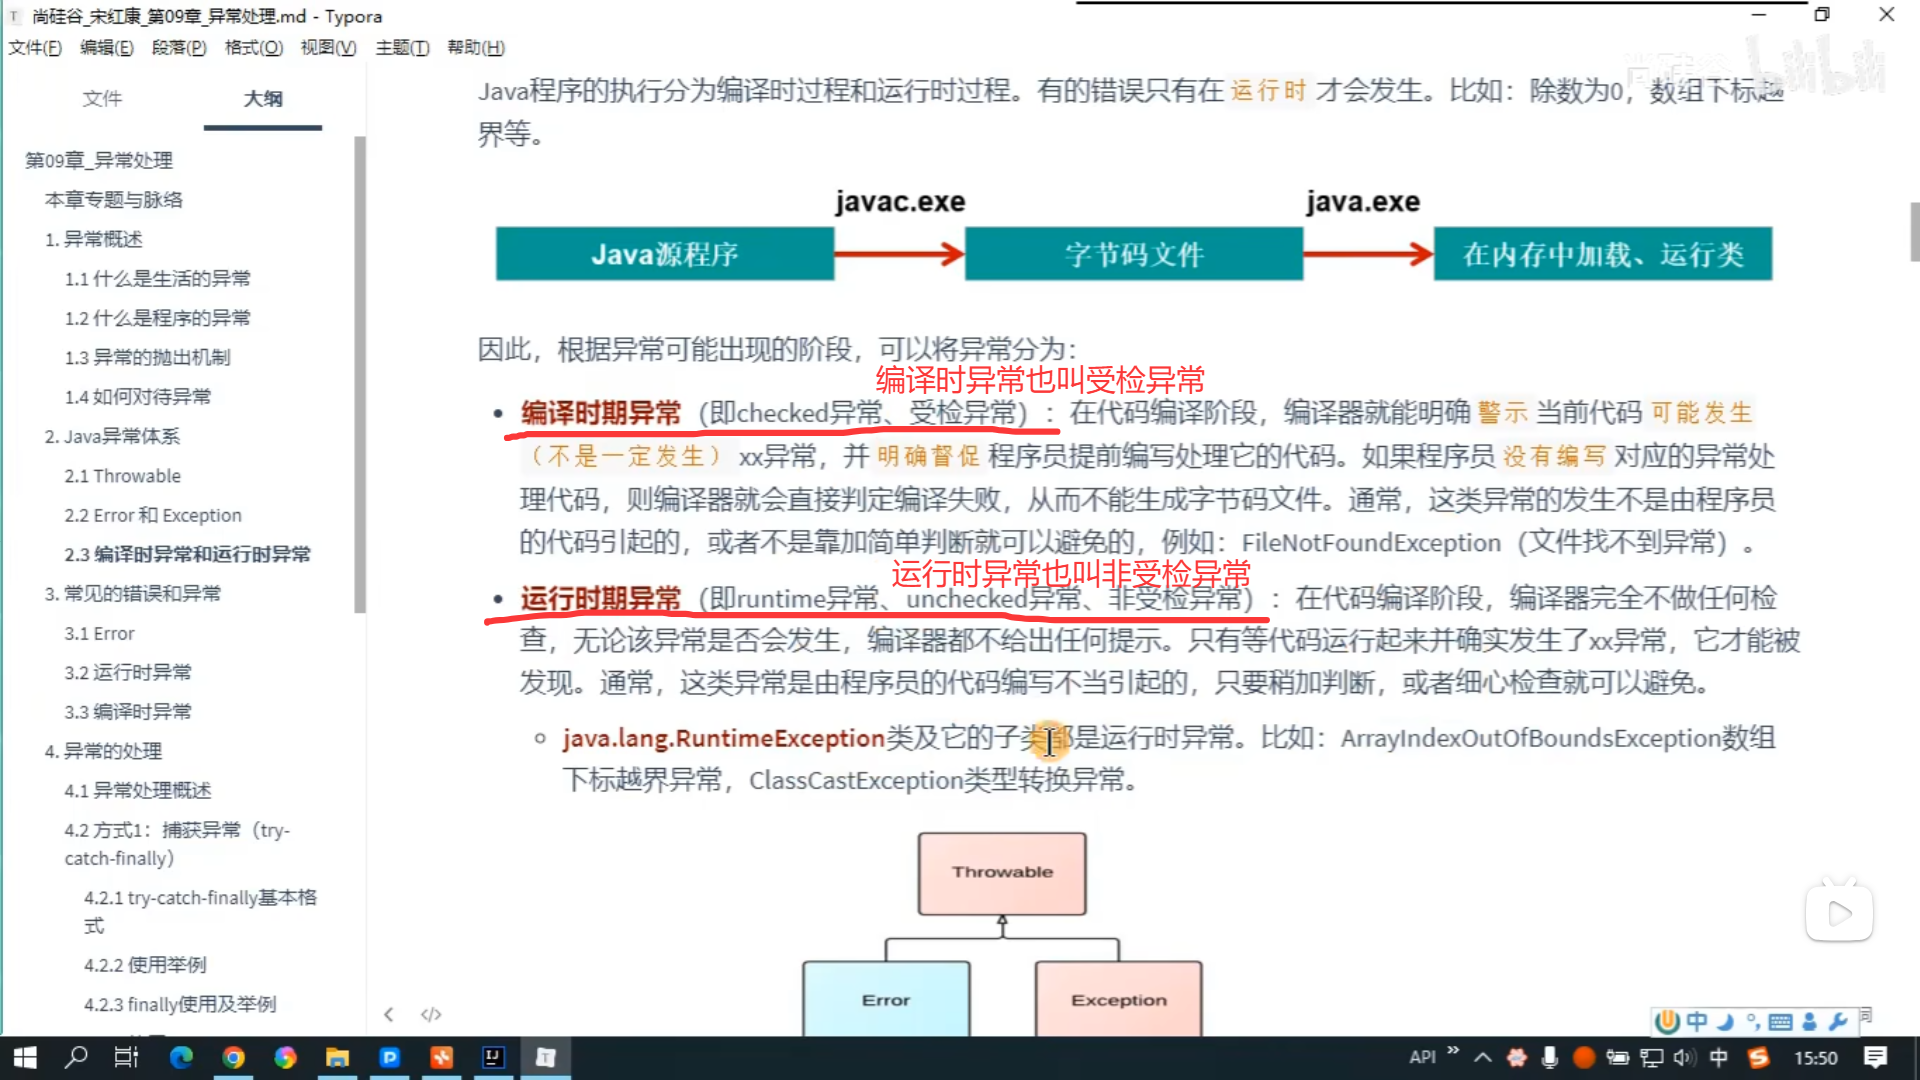Jump to 3.2 运行时异常 heading

click(128, 672)
